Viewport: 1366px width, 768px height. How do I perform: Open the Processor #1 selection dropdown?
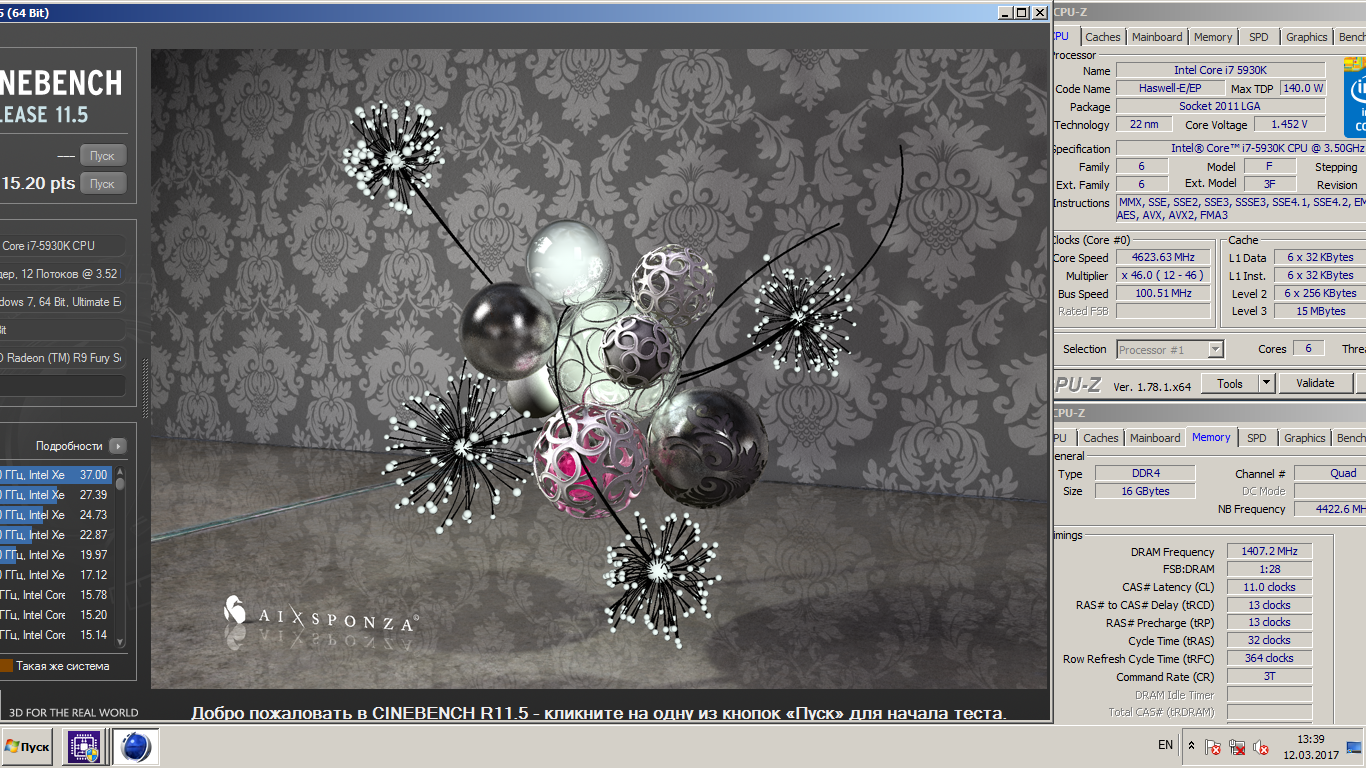[x=1170, y=350]
